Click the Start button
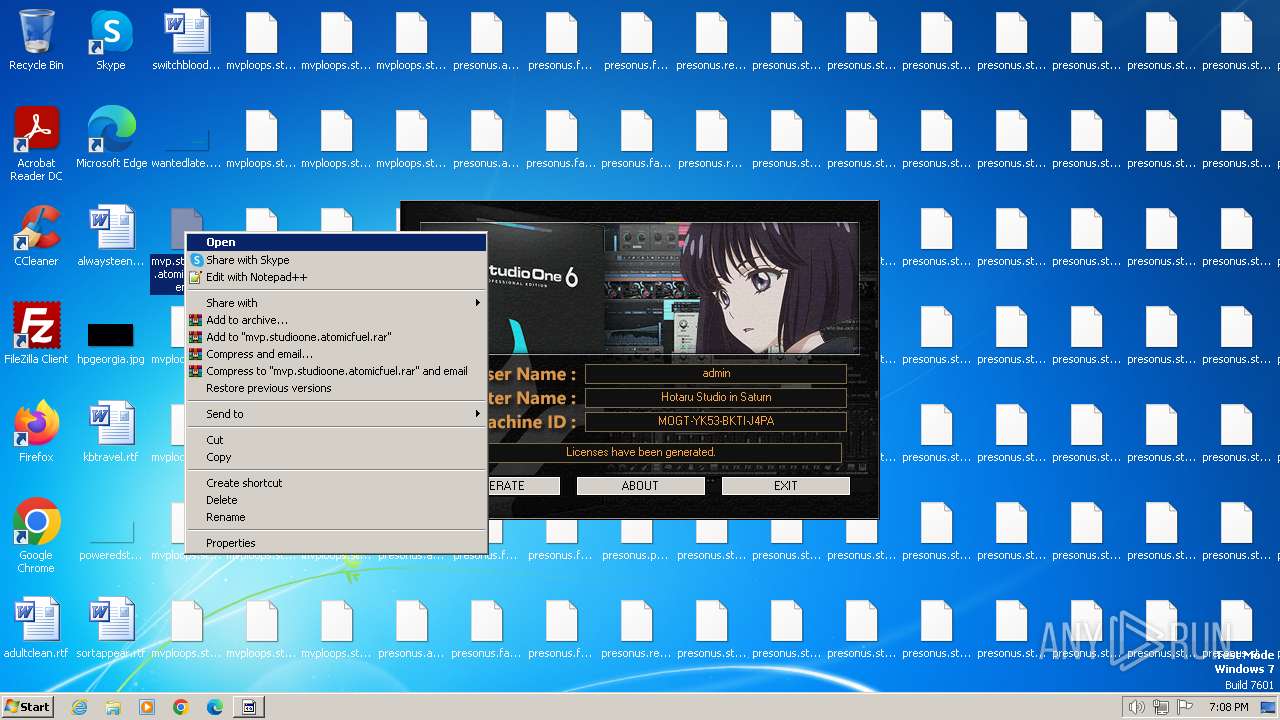 [x=27, y=707]
